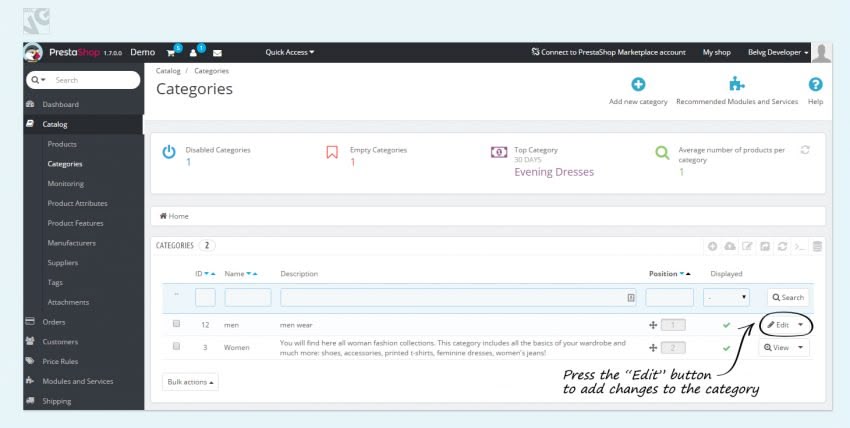Image resolution: width=850 pixels, height=428 pixels.
Task: Tick the checkbox for men row
Action: click(176, 323)
